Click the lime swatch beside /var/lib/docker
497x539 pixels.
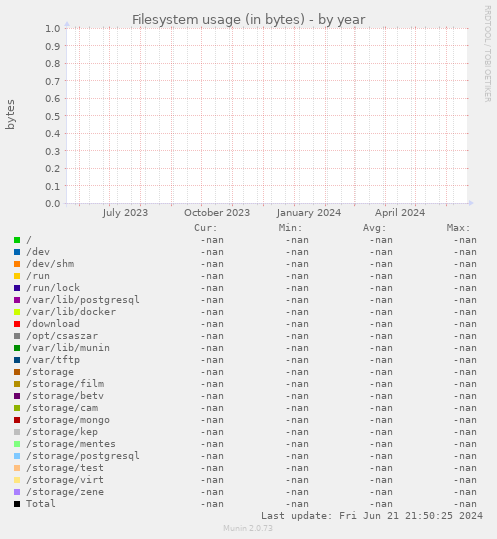coord(17,312)
